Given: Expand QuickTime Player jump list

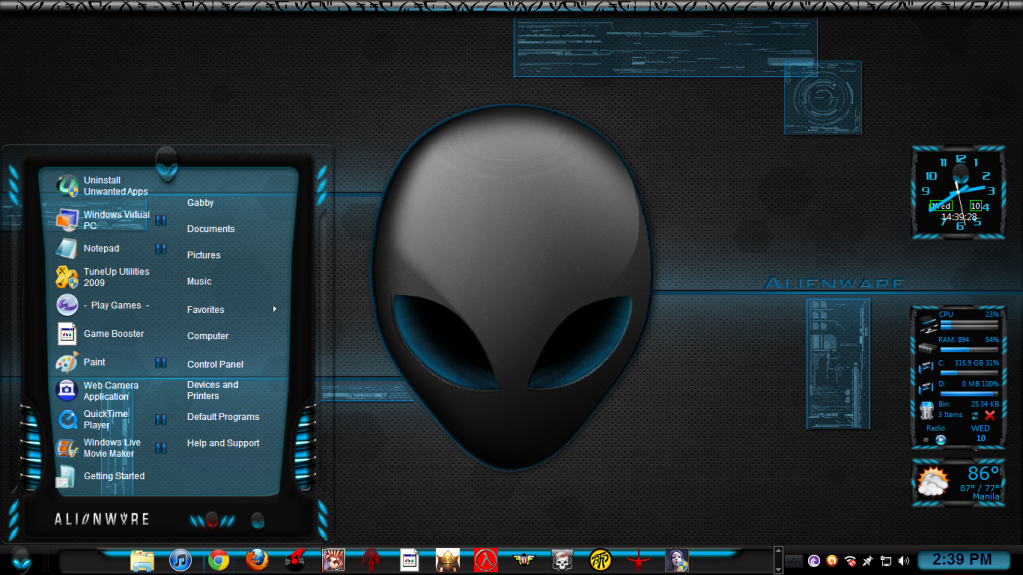Looking at the screenshot, I should pyautogui.click(x=160, y=419).
